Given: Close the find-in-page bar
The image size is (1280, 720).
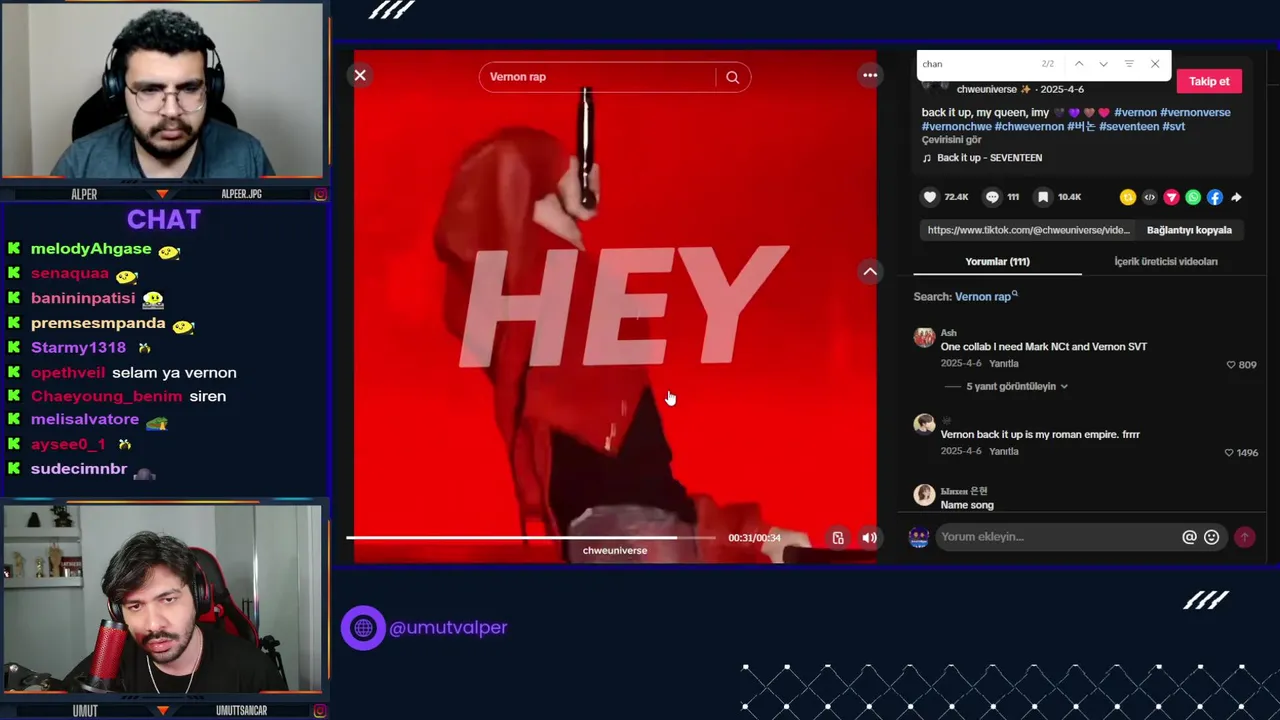Looking at the screenshot, I should [x=1155, y=64].
